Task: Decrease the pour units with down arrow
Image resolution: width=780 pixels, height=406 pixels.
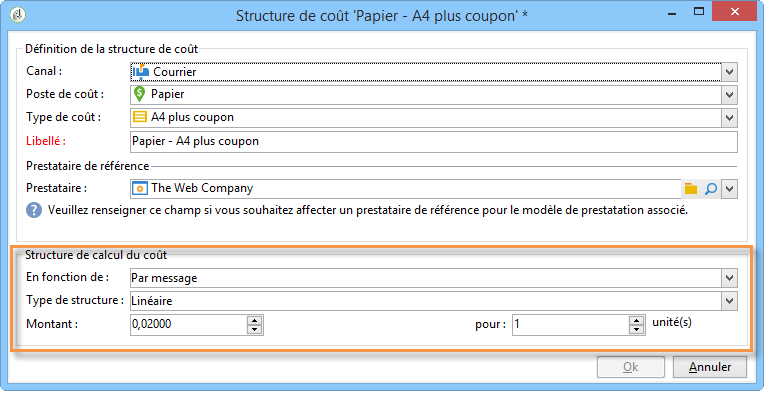Action: tap(637, 329)
